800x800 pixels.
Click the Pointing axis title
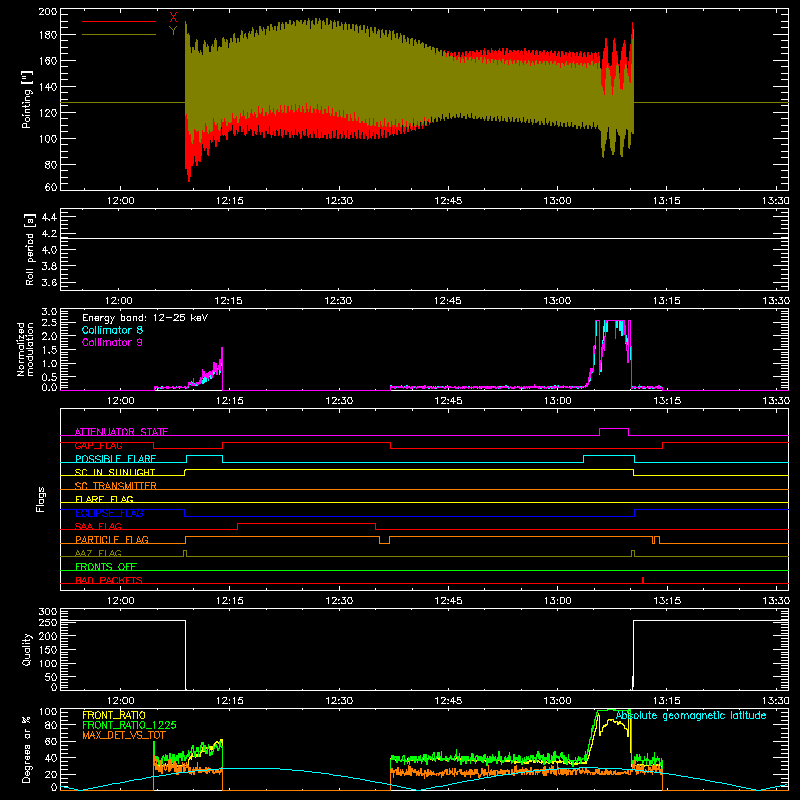point(27,99)
